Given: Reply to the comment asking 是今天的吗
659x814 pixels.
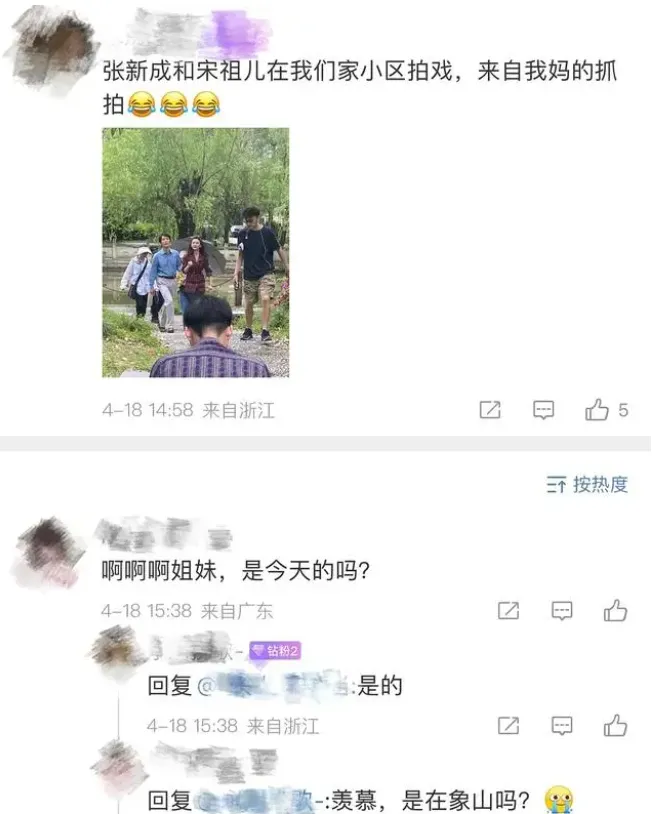Looking at the screenshot, I should coord(561,610).
